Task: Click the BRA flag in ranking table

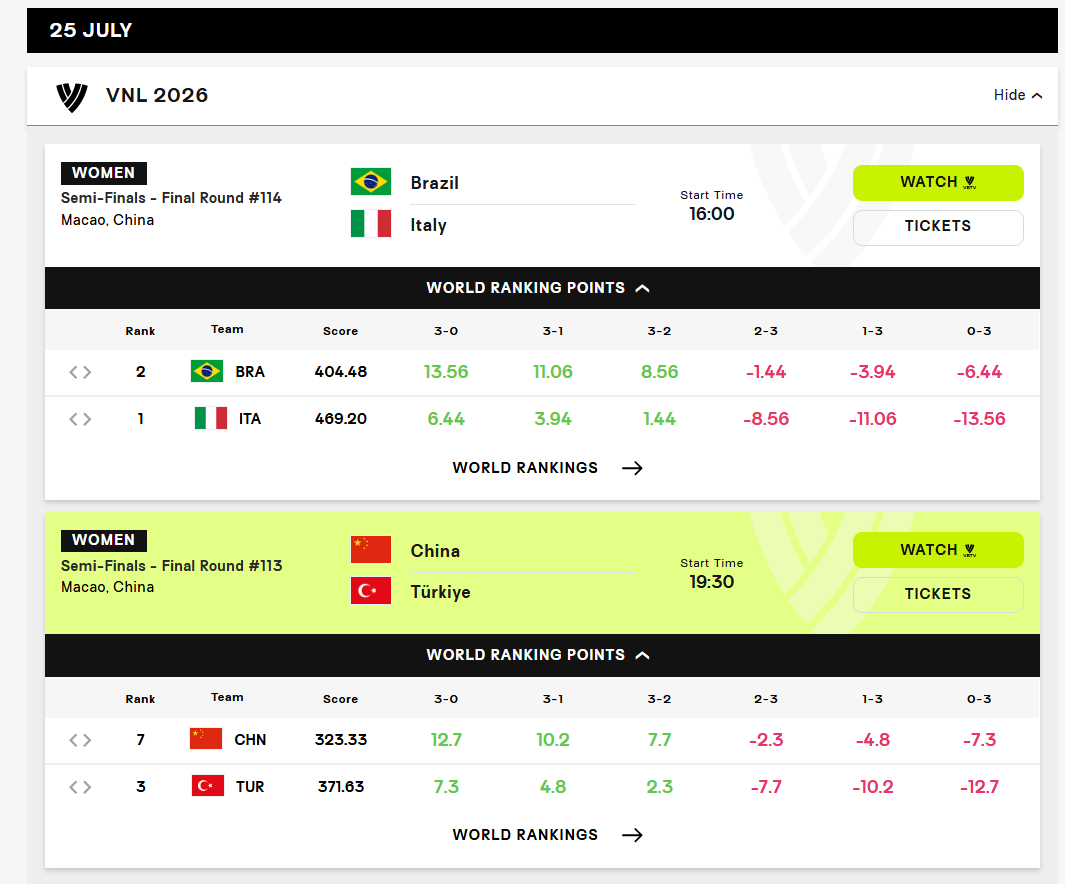Action: pyautogui.click(x=207, y=371)
